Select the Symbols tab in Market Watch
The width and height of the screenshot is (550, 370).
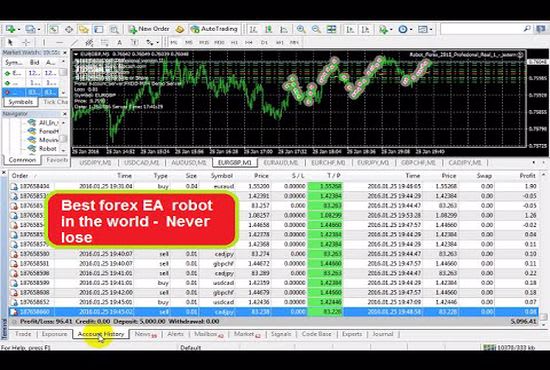pyautogui.click(x=21, y=102)
